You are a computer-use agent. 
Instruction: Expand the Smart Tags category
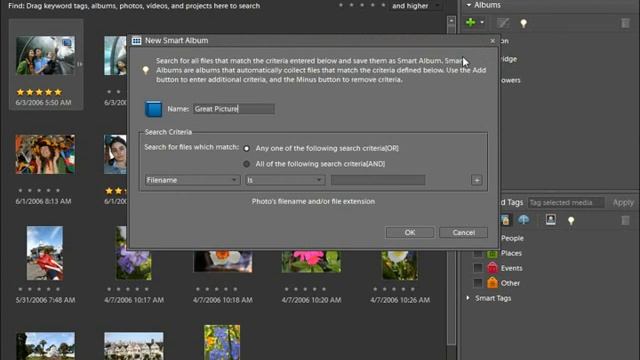[468, 298]
